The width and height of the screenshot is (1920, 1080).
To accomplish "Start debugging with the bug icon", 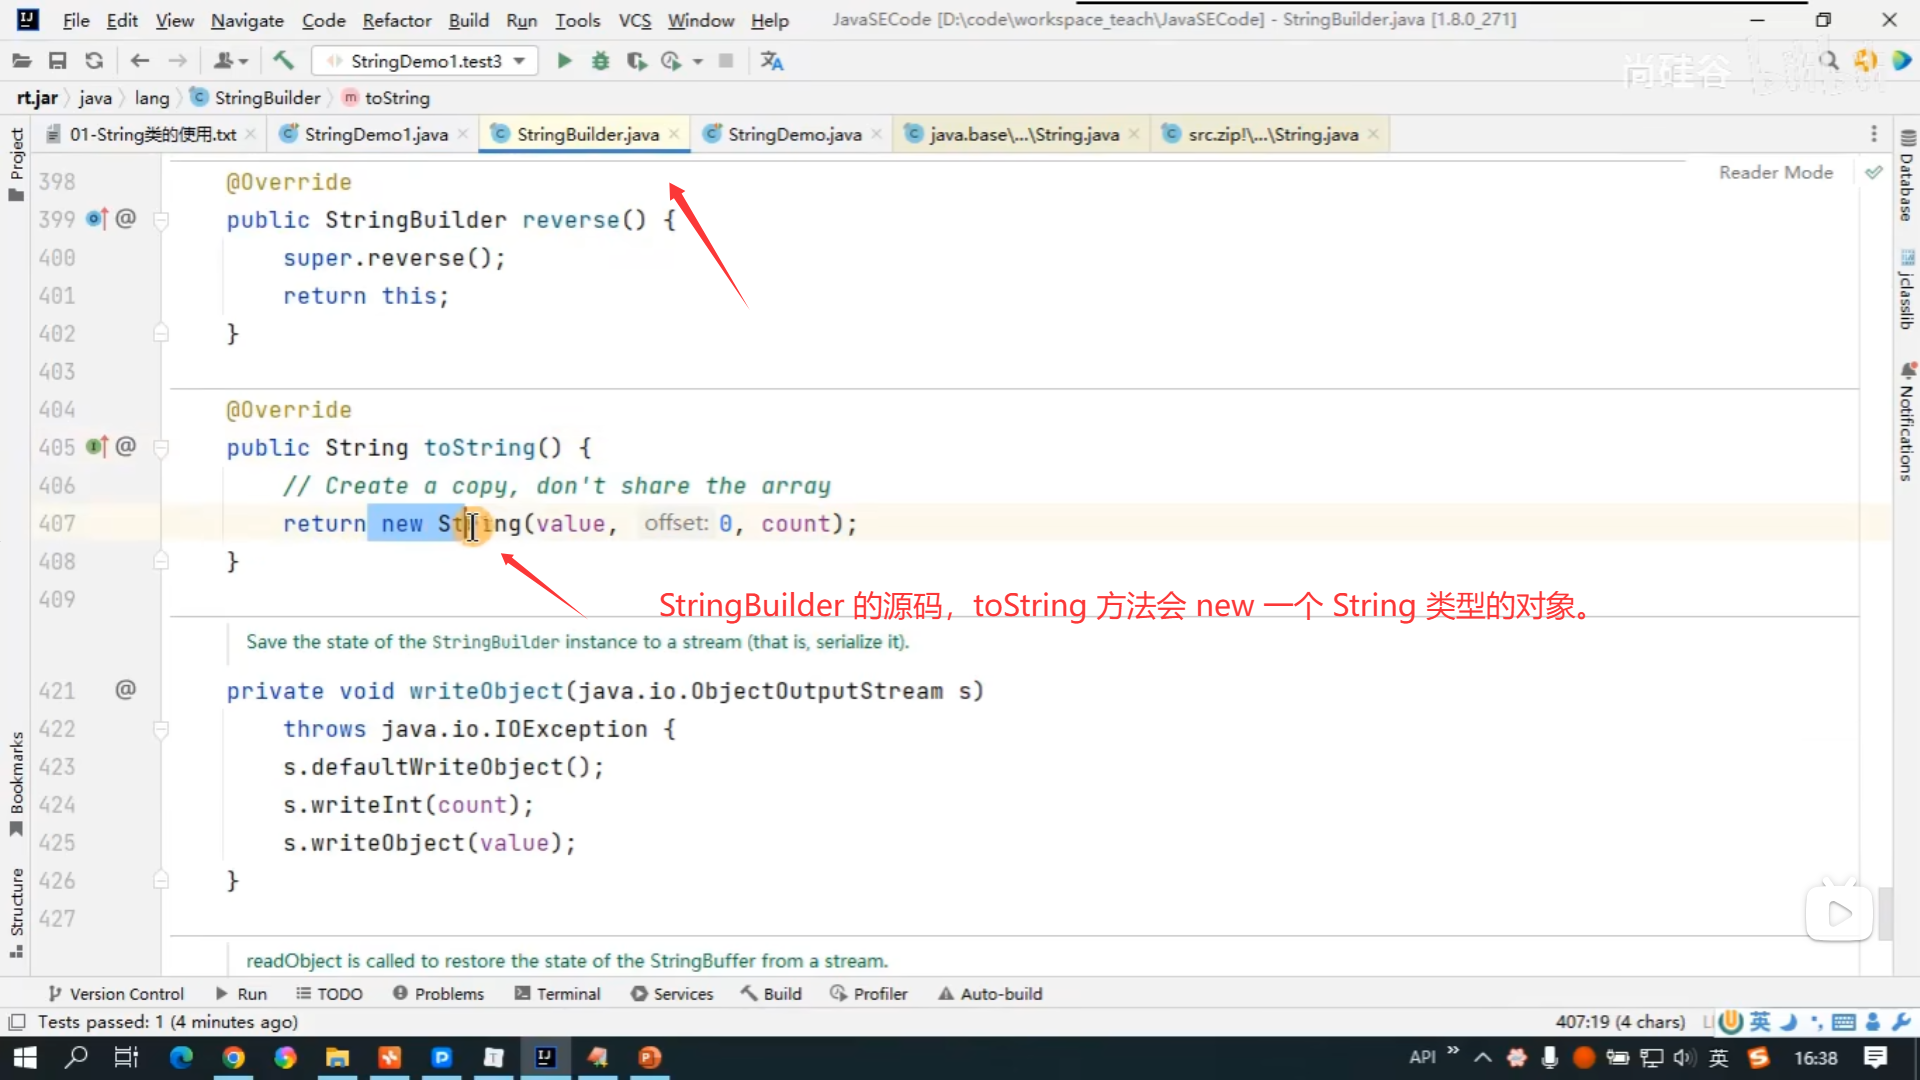I will [x=600, y=61].
